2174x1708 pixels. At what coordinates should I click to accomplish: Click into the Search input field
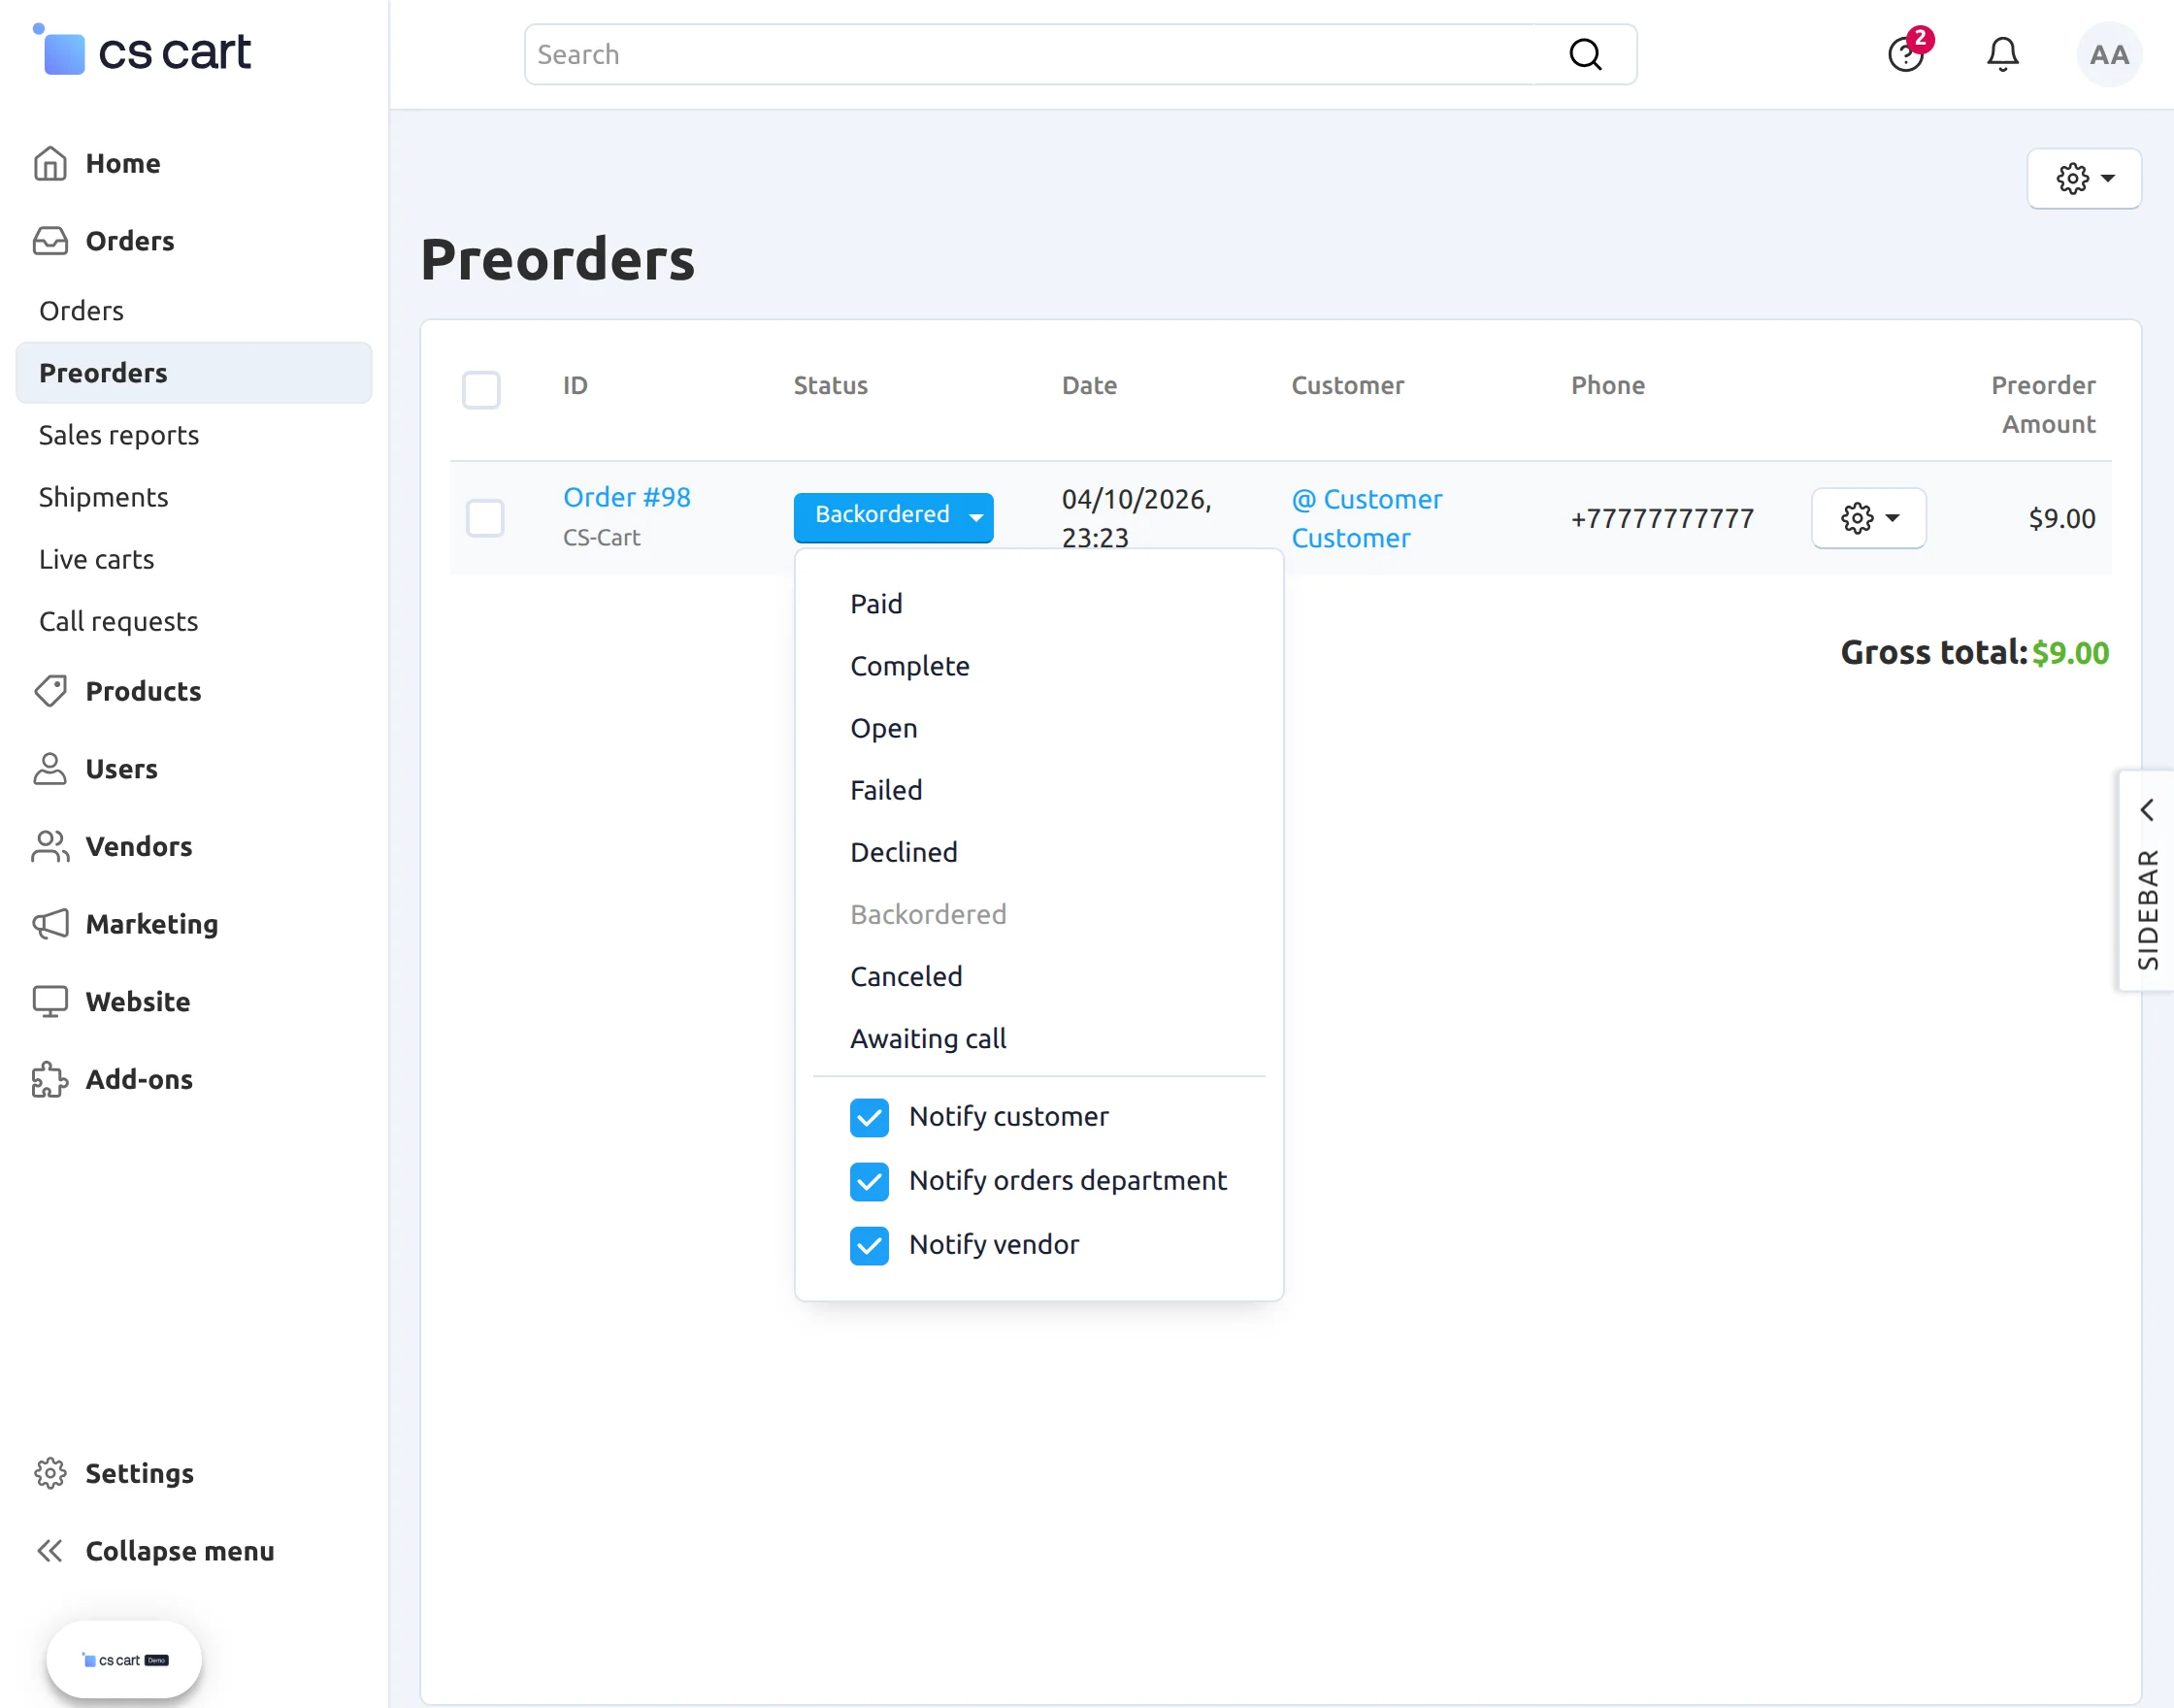(x=1040, y=54)
